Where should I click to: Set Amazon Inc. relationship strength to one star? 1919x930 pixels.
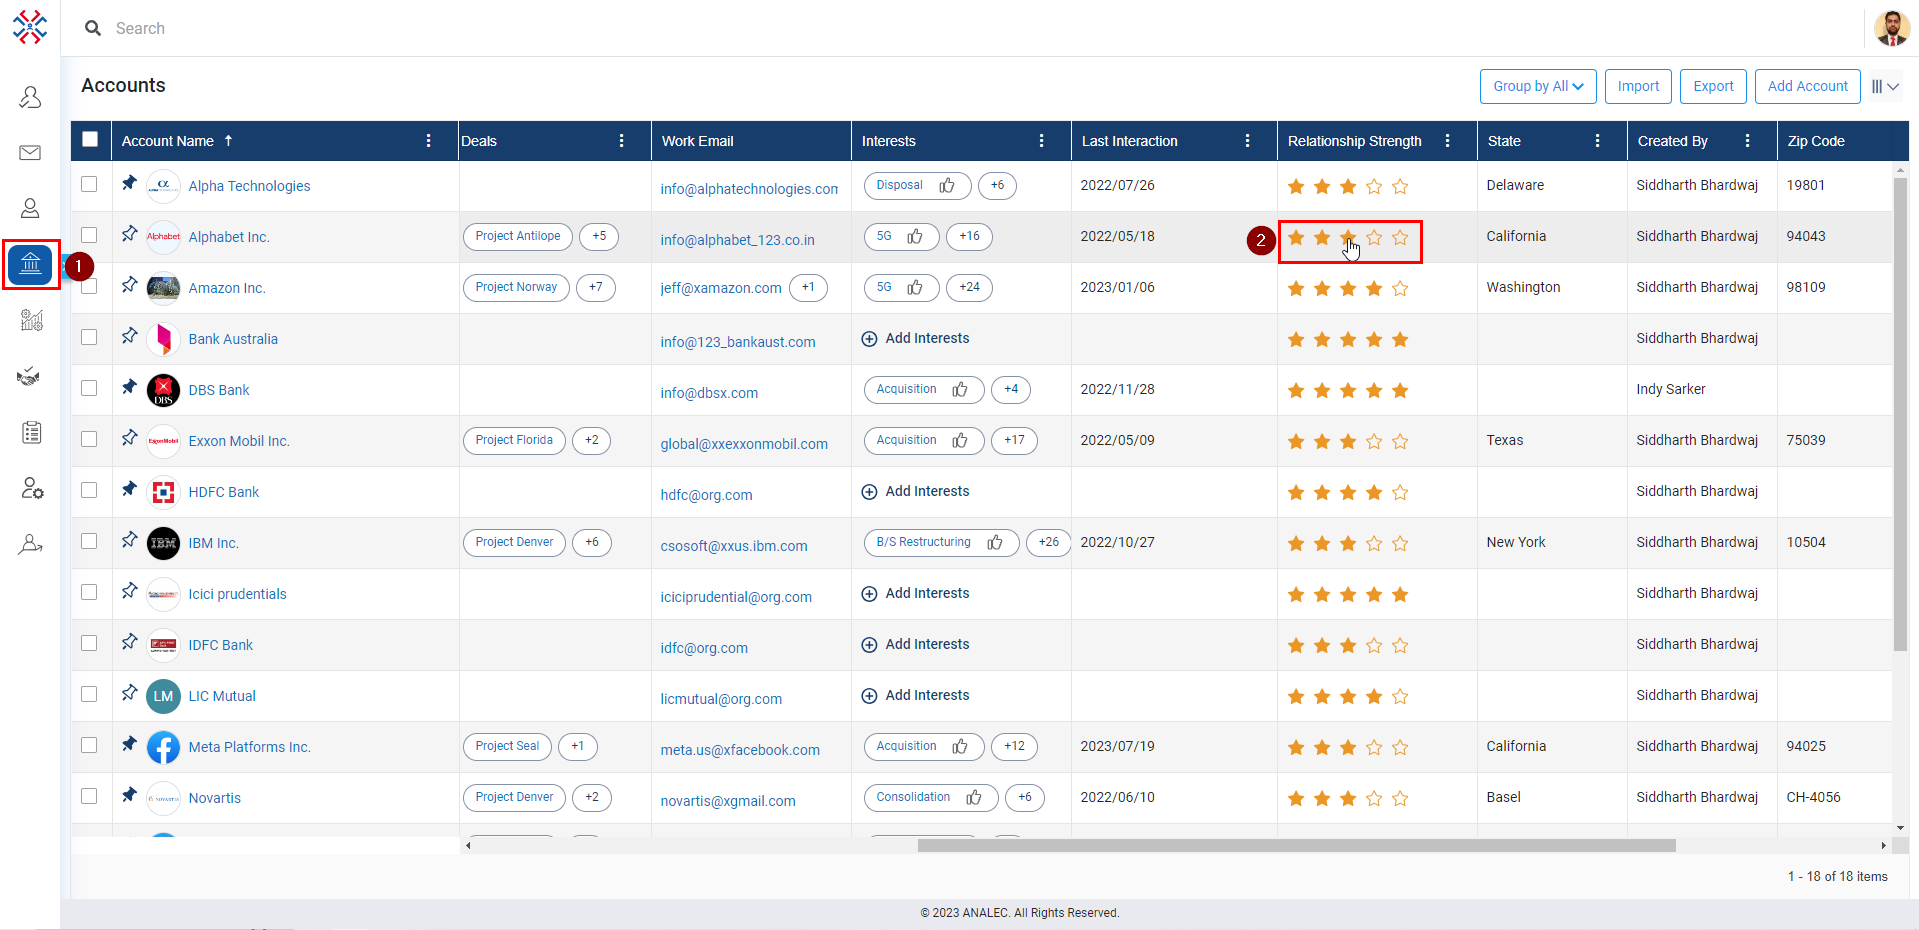pos(1296,288)
